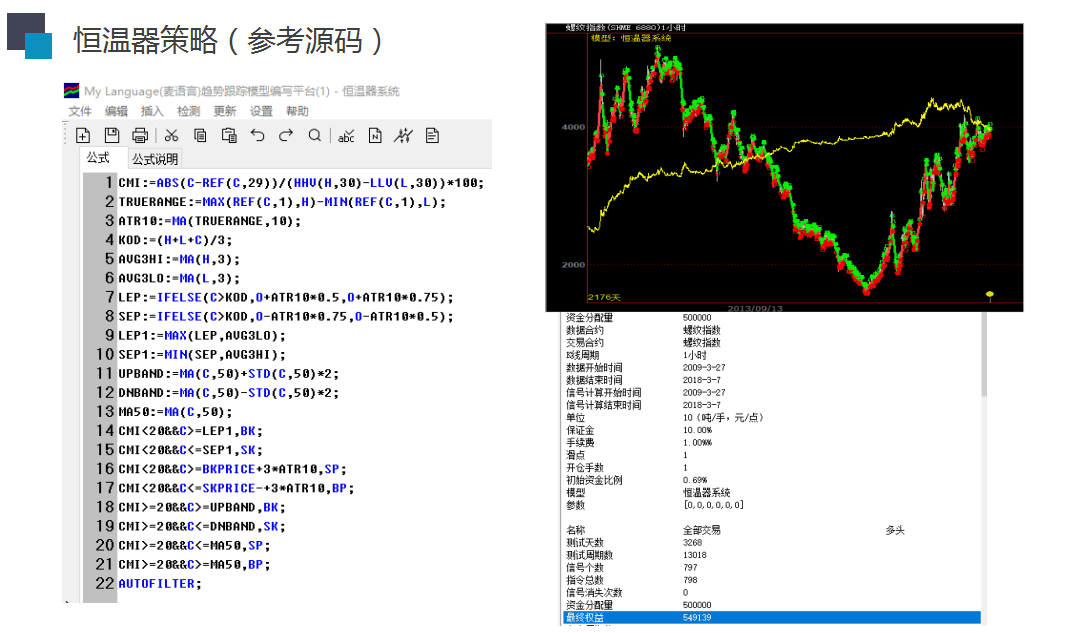
Task: Click the 初始资金比例 0.69% row
Action: [636, 480]
